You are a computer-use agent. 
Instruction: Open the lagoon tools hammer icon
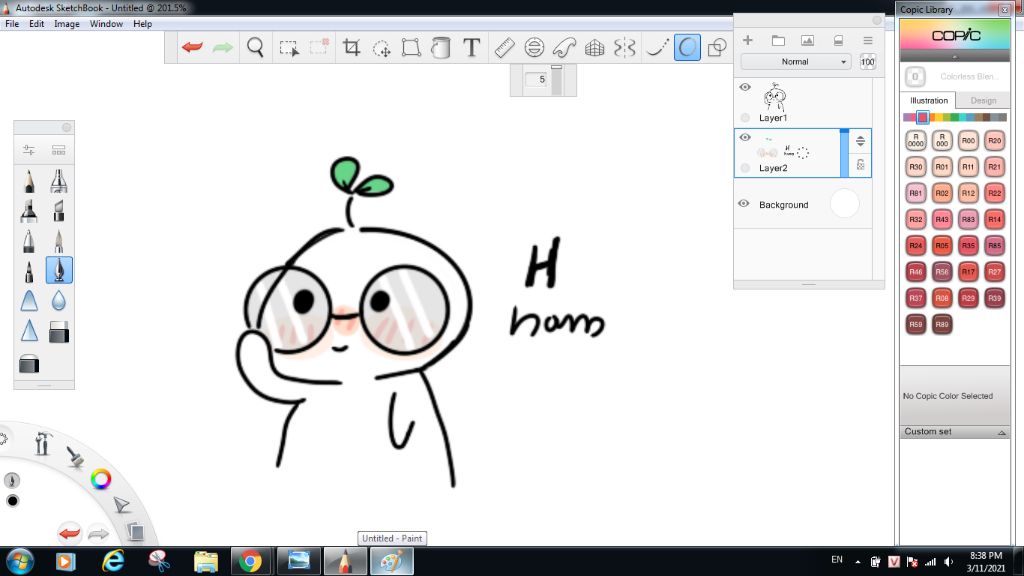43,443
